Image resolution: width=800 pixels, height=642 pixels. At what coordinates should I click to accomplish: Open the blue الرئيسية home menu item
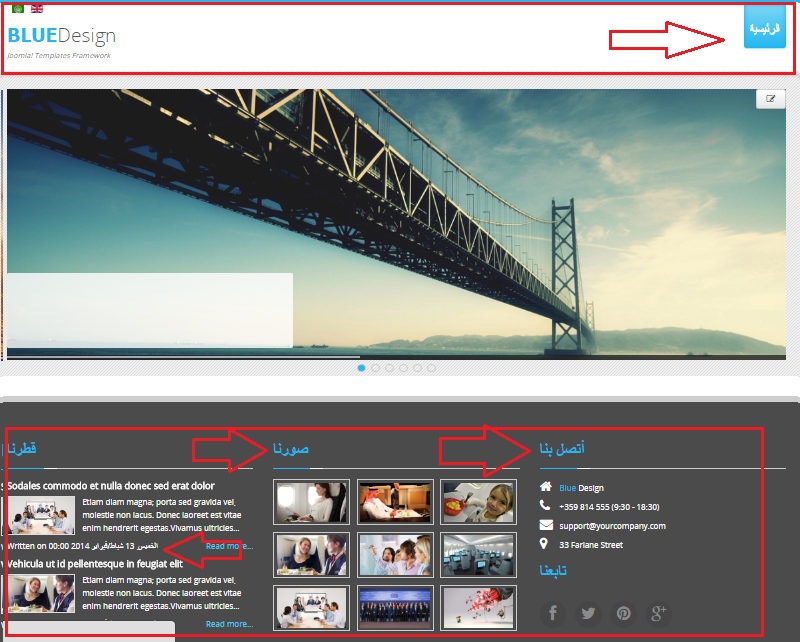(x=765, y=27)
